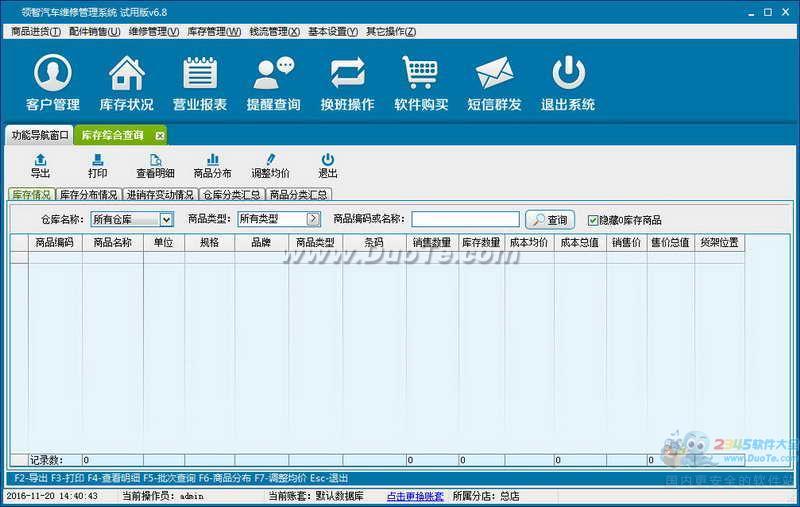Switch to 商品分类汇总 sub-tab

[x=298, y=194]
